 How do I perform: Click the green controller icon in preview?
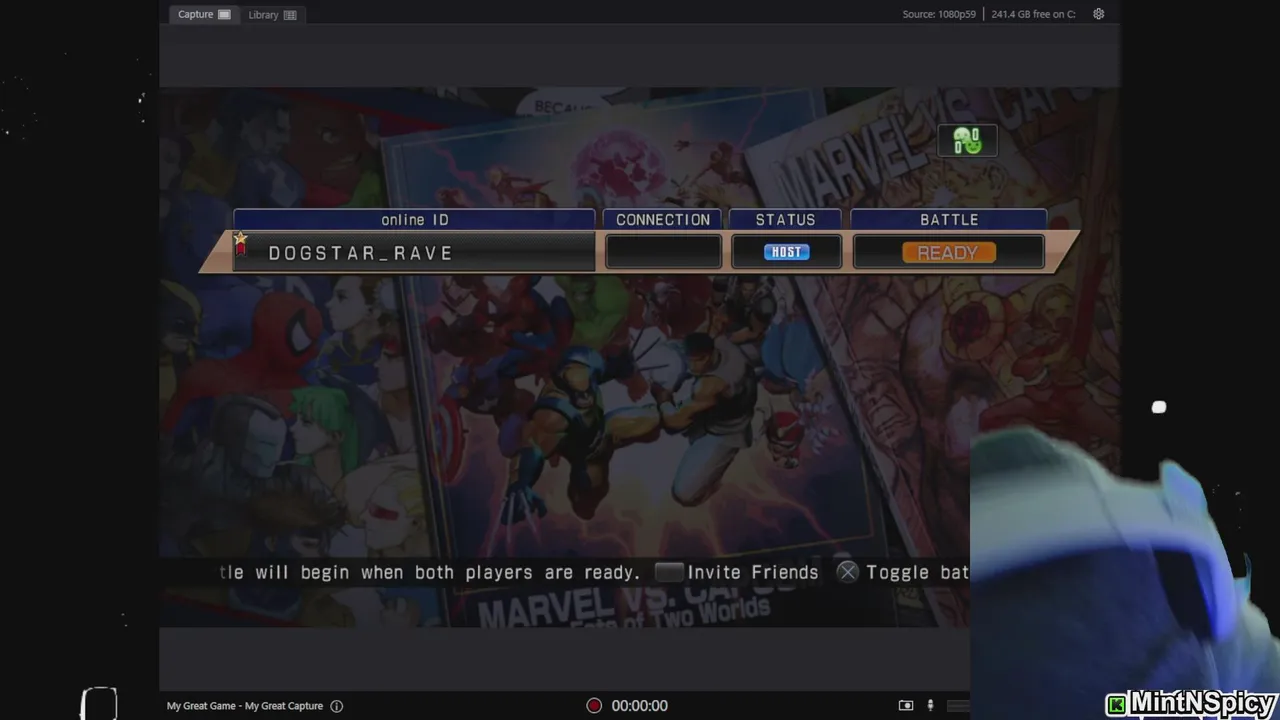click(x=967, y=141)
